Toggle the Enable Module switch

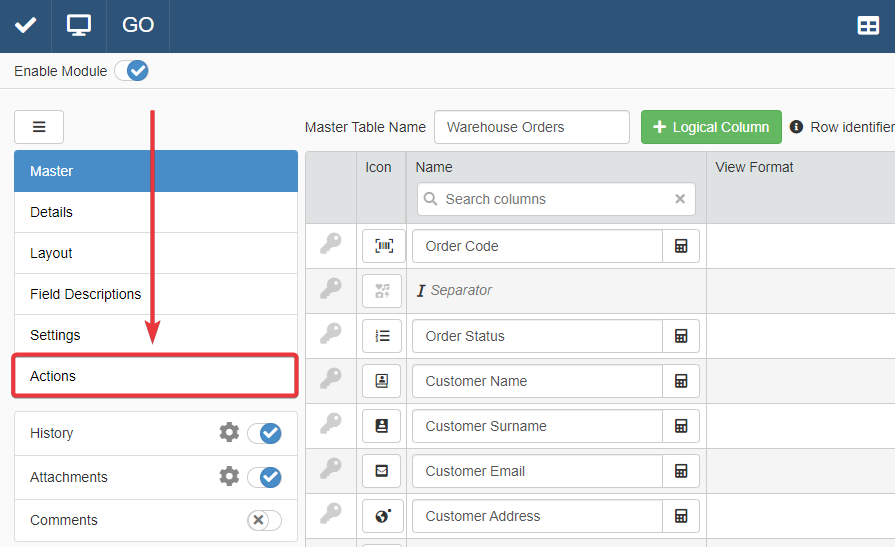click(x=131, y=71)
